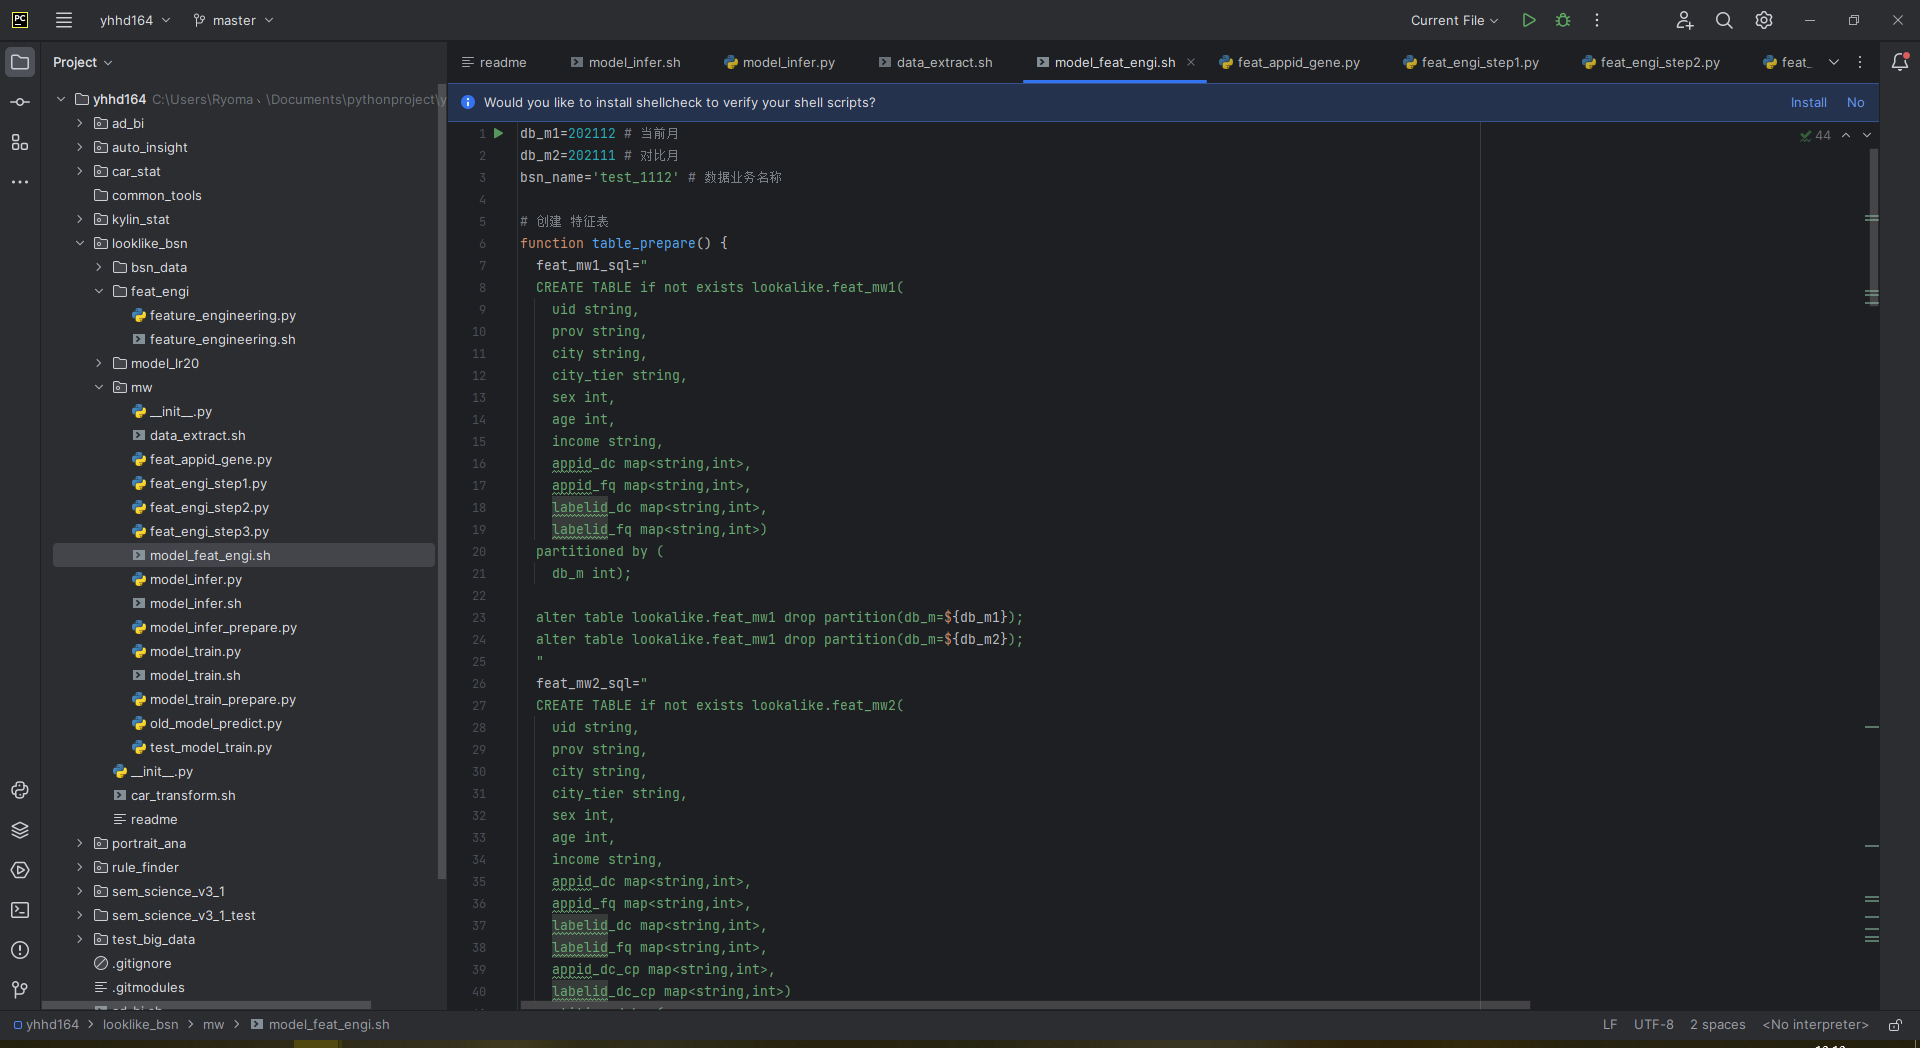Switch to the model_infer.sh tab

tap(626, 62)
